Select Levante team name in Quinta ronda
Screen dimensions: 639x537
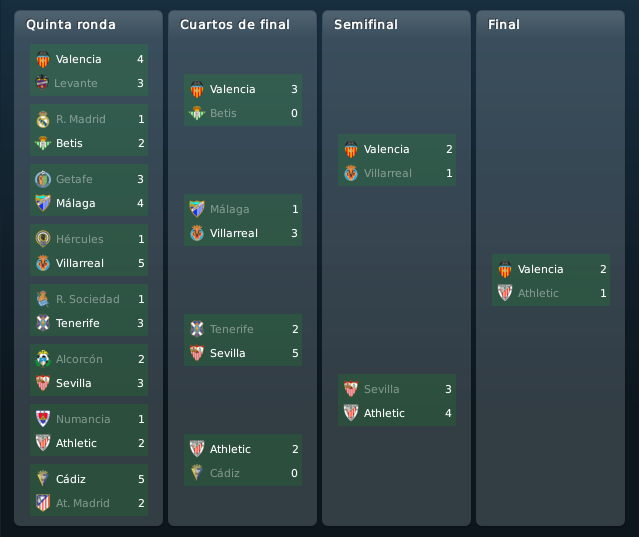point(76,84)
